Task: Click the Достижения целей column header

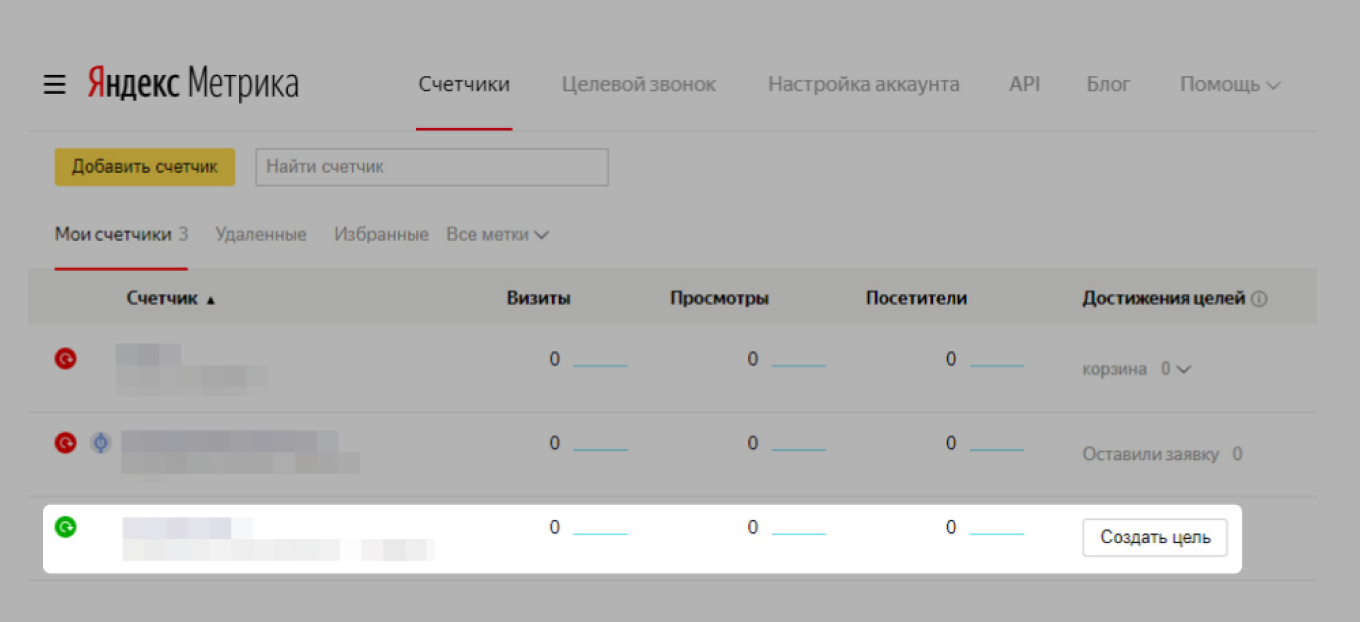Action: (1163, 298)
